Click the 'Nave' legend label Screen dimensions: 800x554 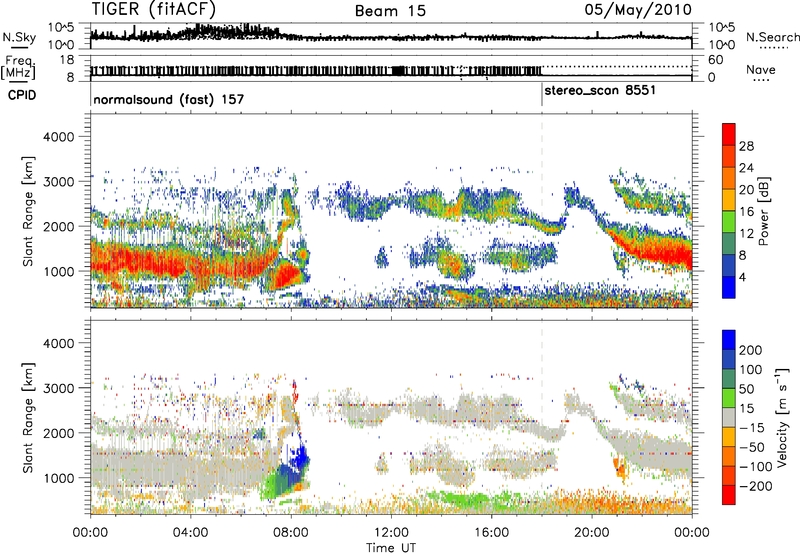pos(761,69)
